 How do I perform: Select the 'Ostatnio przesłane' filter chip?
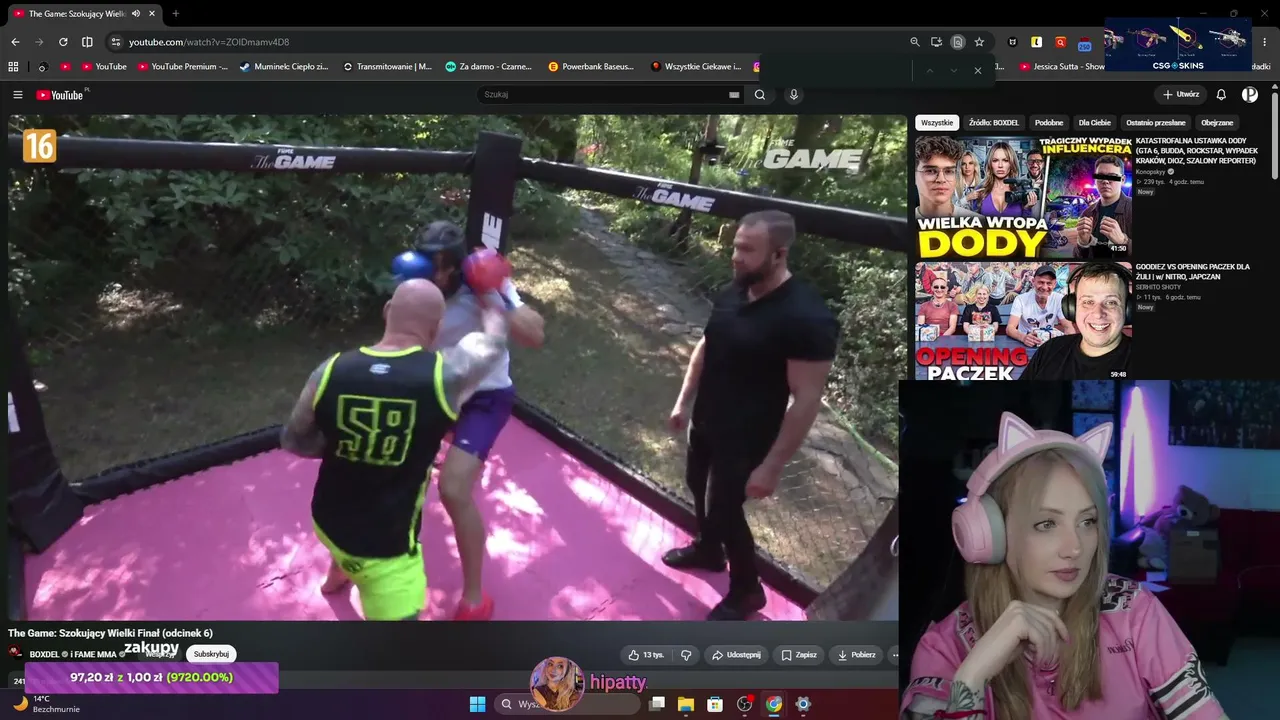(1156, 123)
